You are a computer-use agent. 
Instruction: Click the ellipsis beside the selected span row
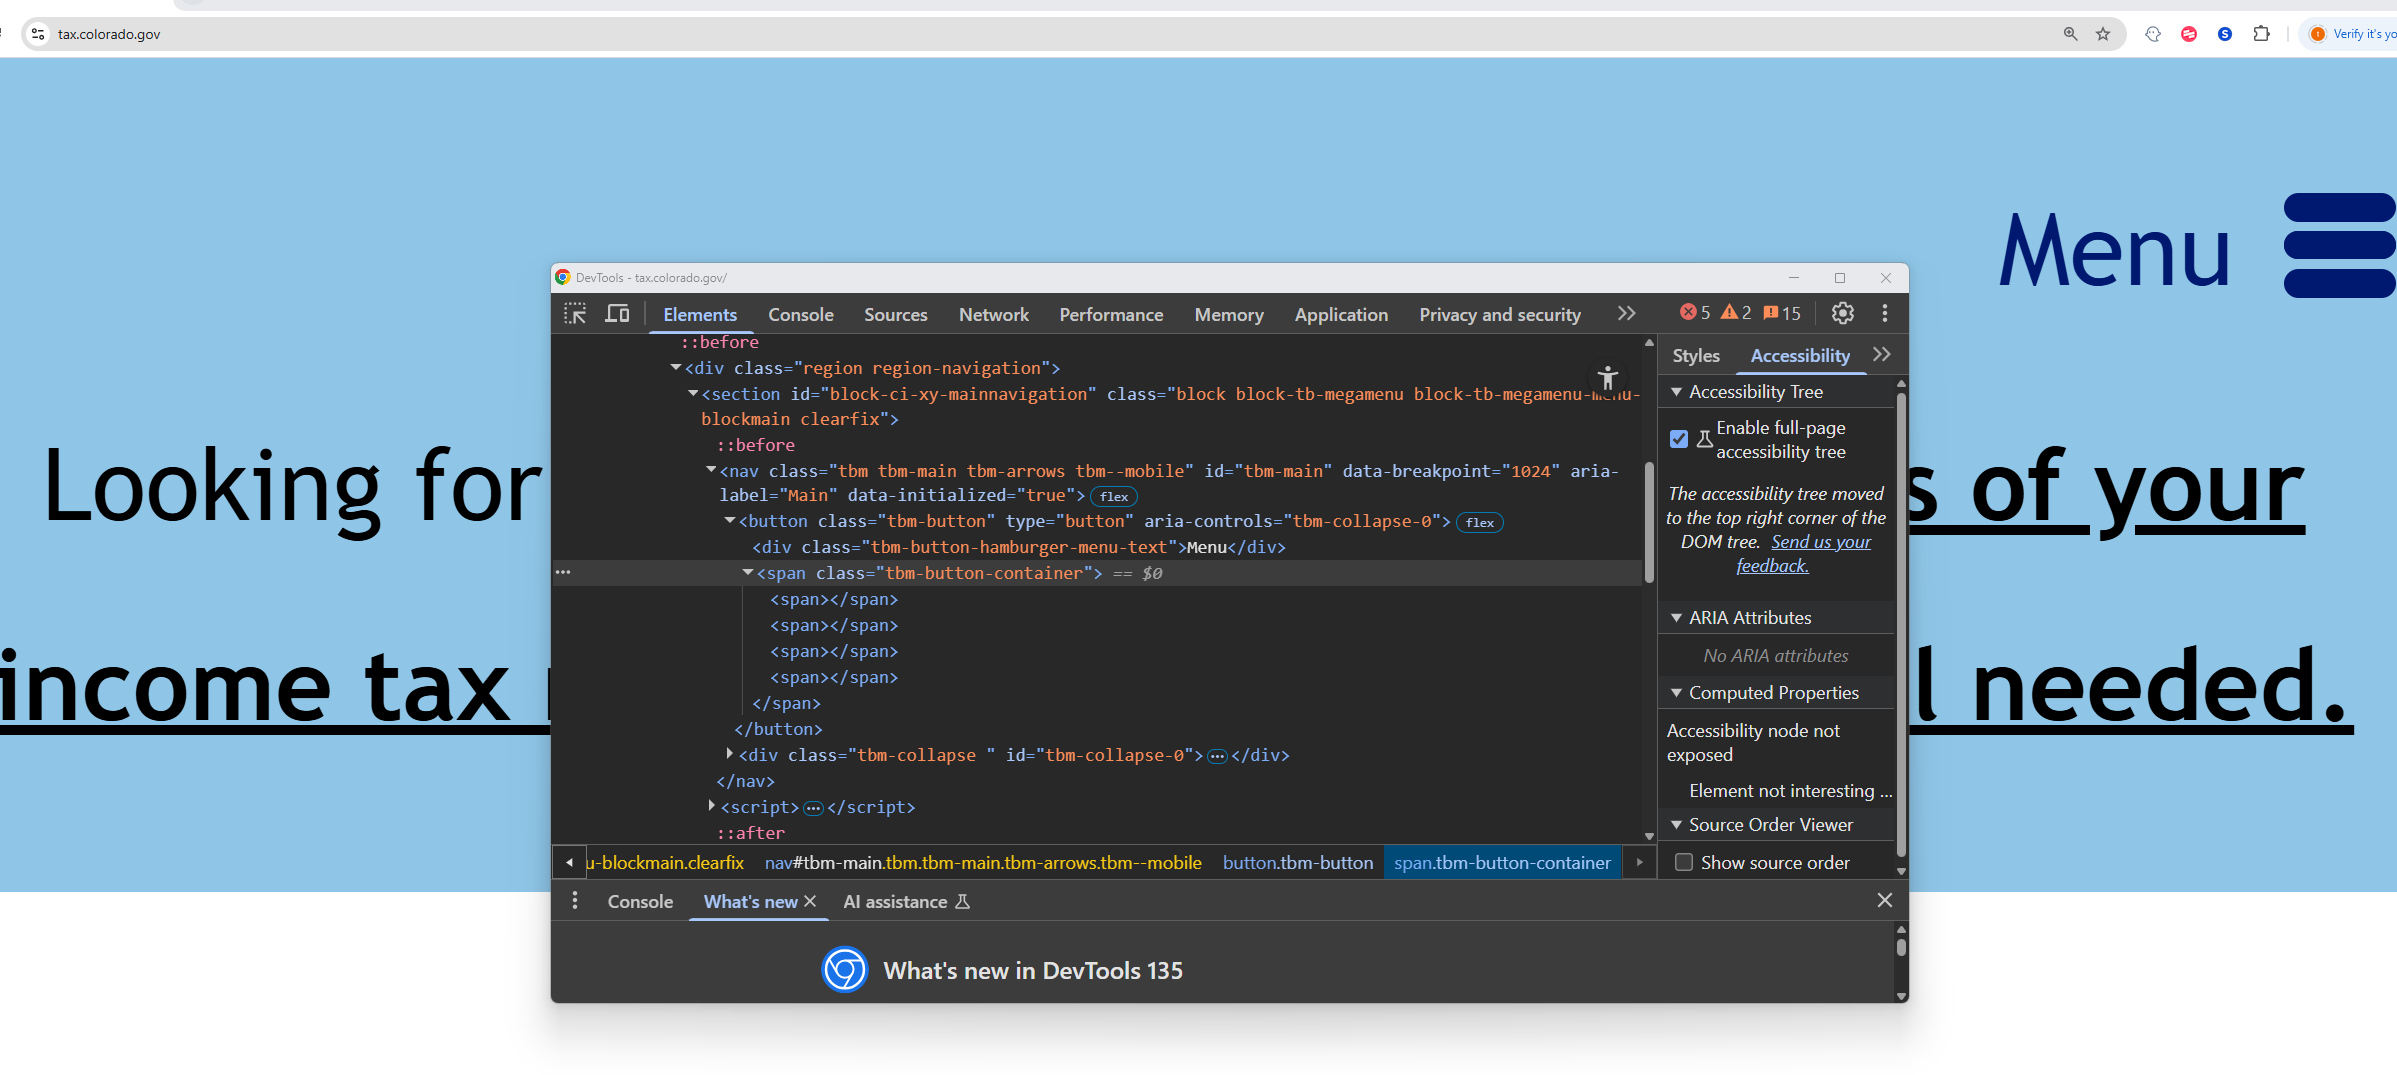563,573
